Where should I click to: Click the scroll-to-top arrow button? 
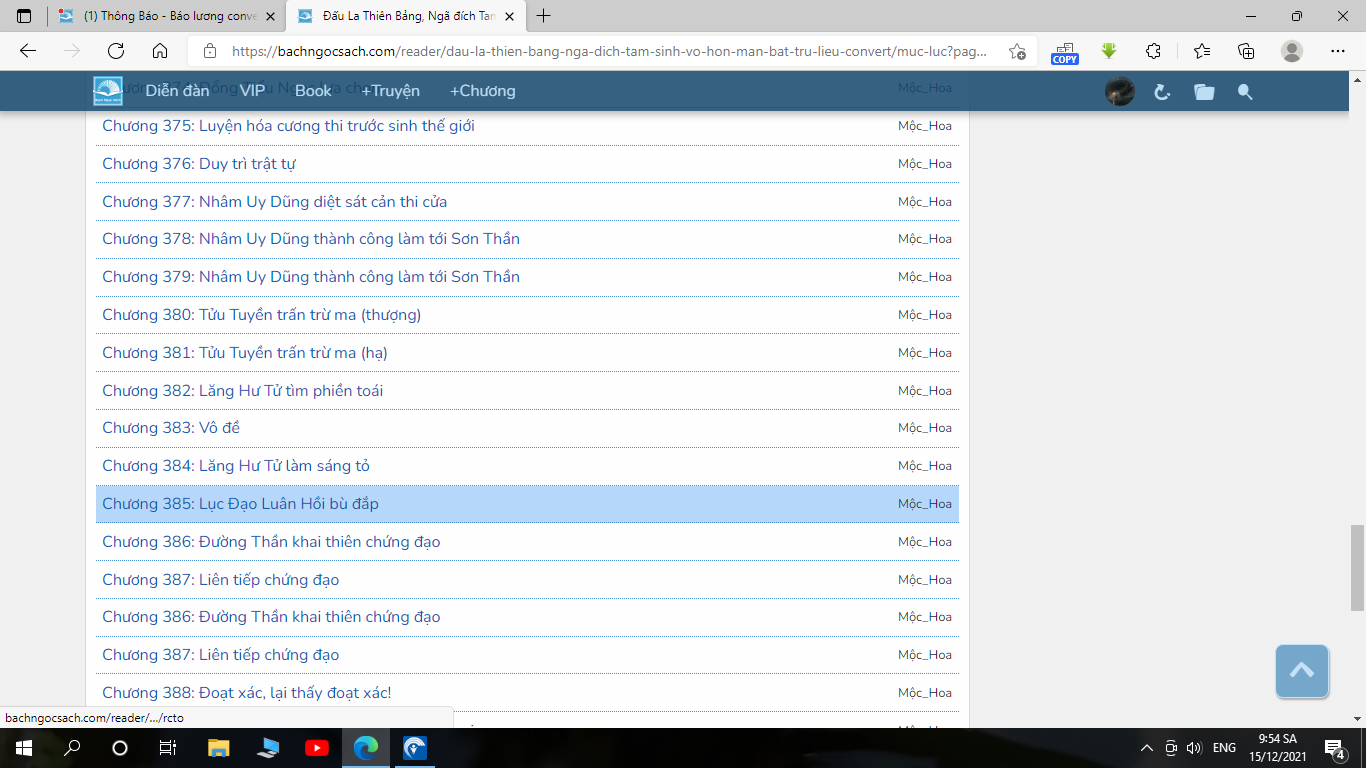tap(1301, 671)
